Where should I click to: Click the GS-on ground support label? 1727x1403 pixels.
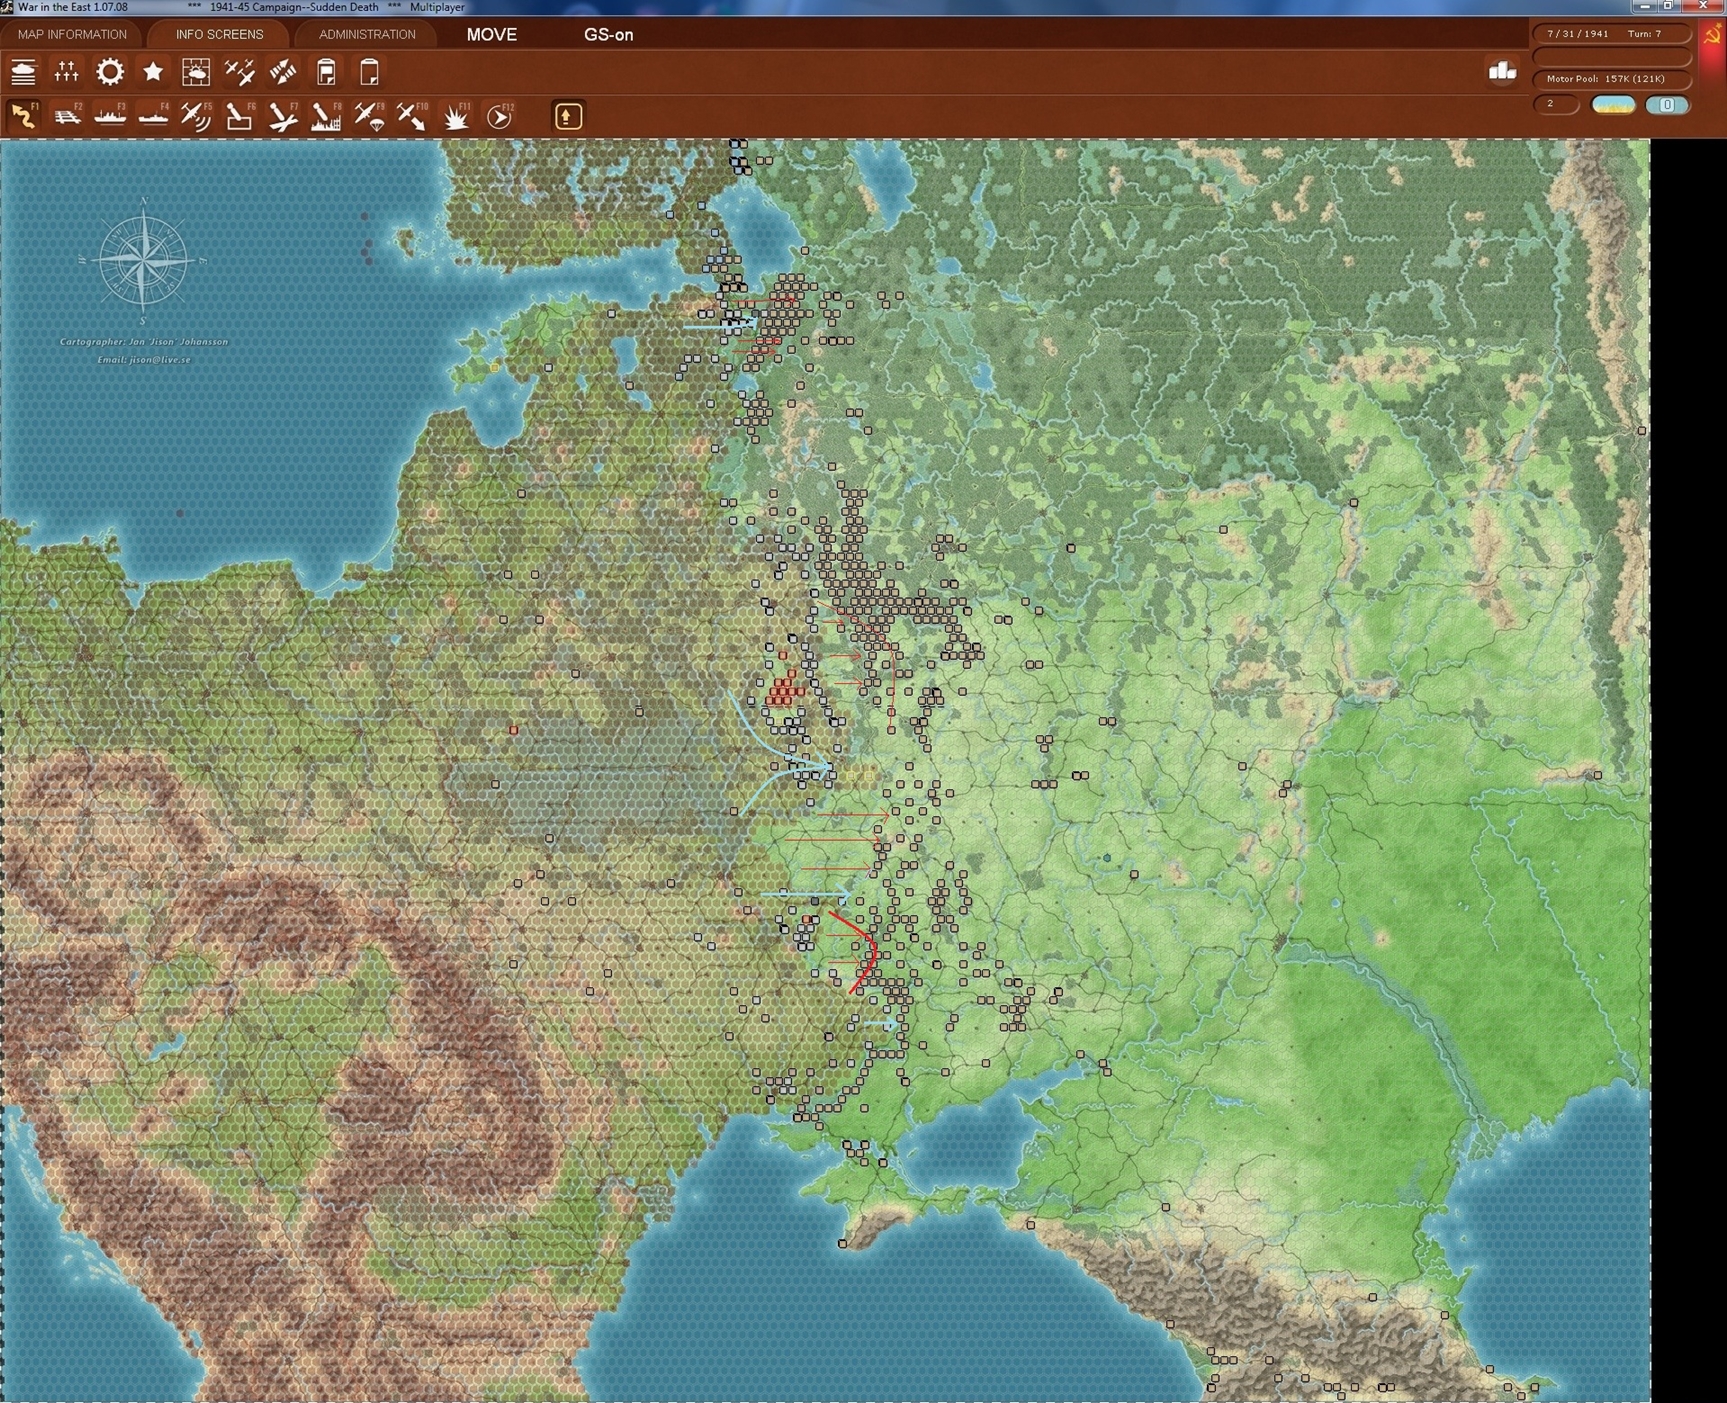[608, 34]
